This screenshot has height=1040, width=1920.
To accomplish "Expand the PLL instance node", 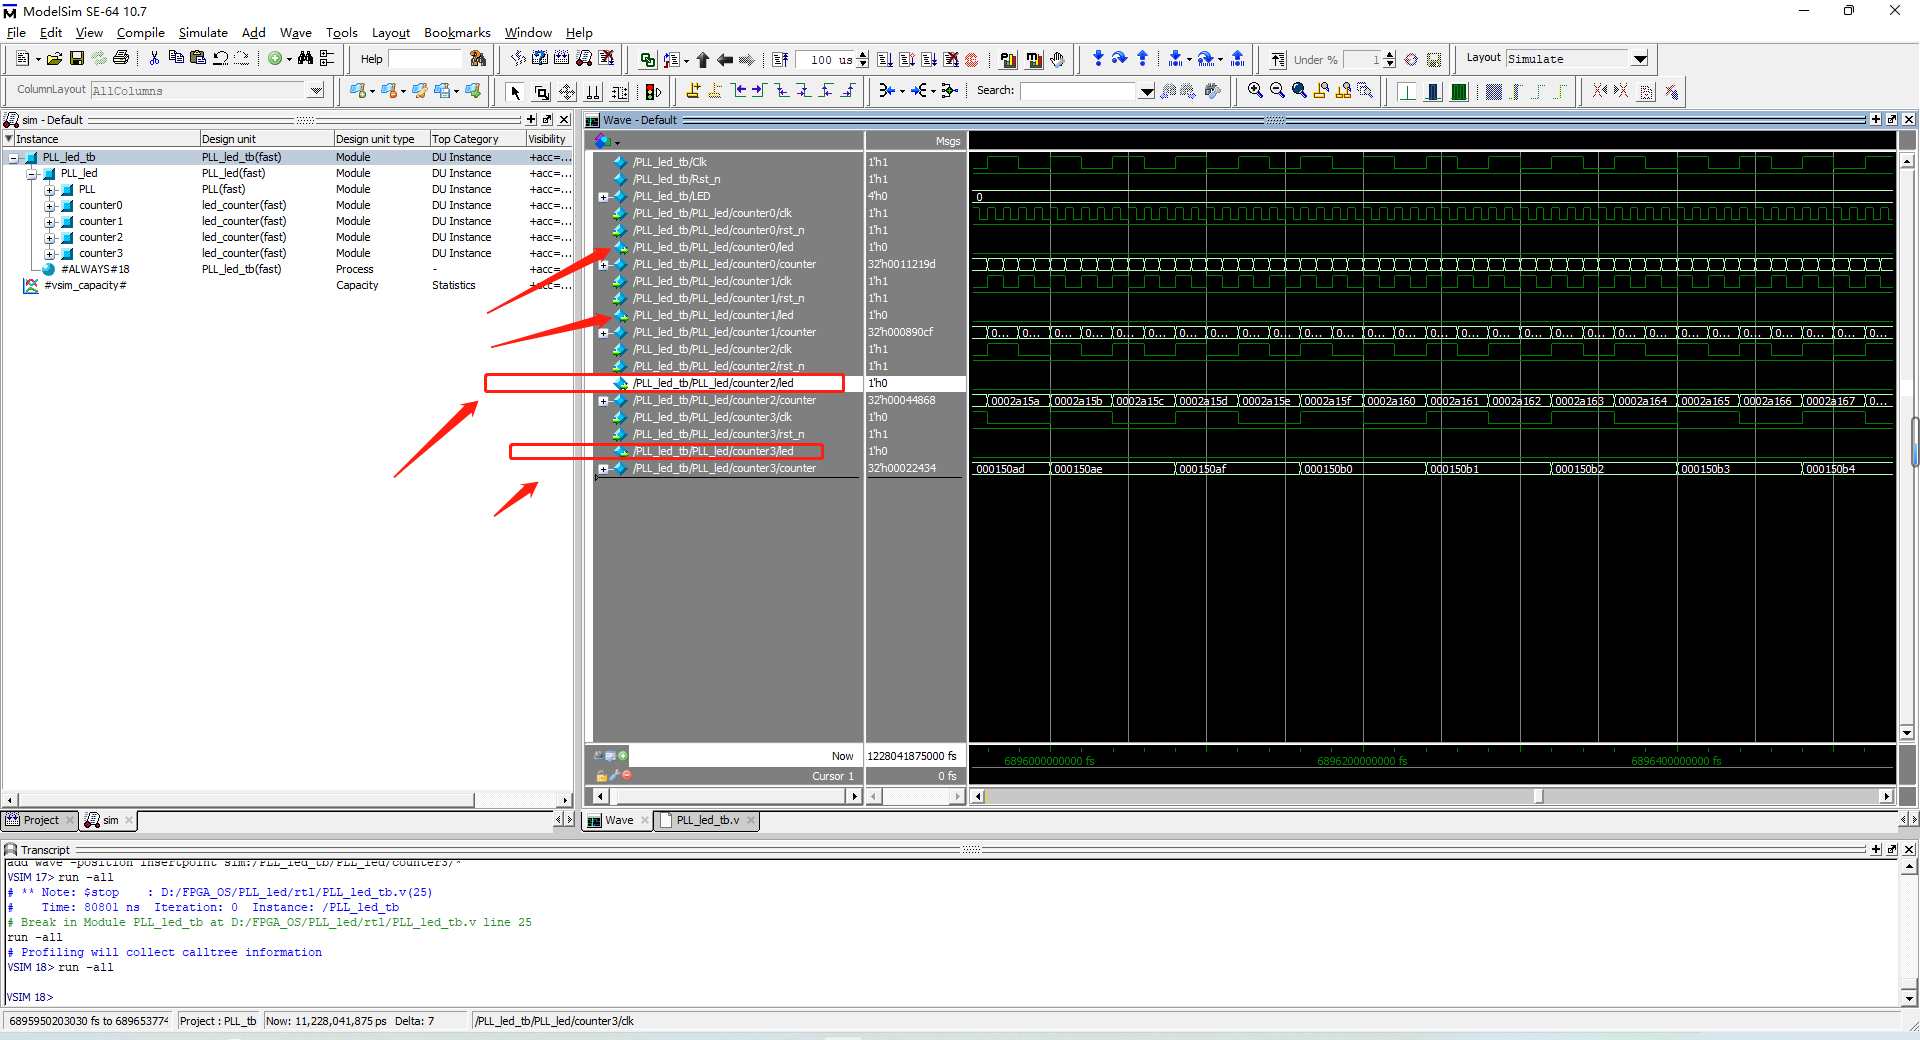I will coord(49,190).
